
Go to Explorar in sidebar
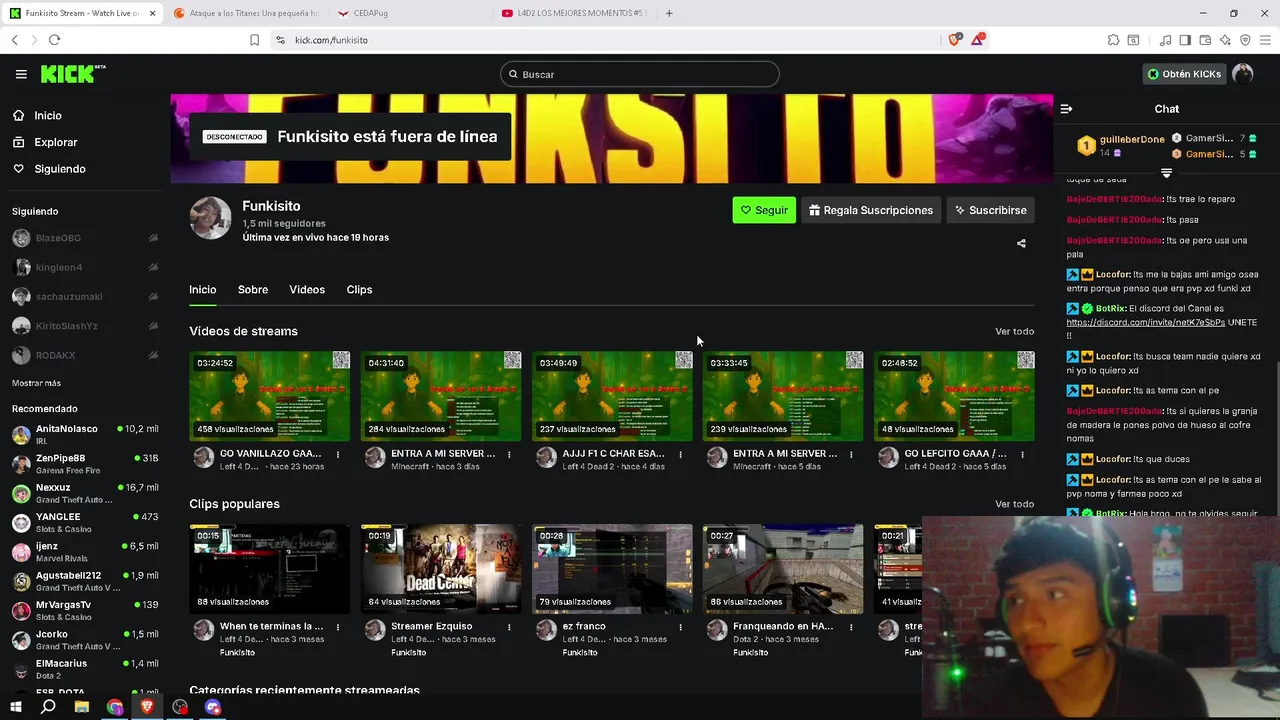(x=55, y=142)
